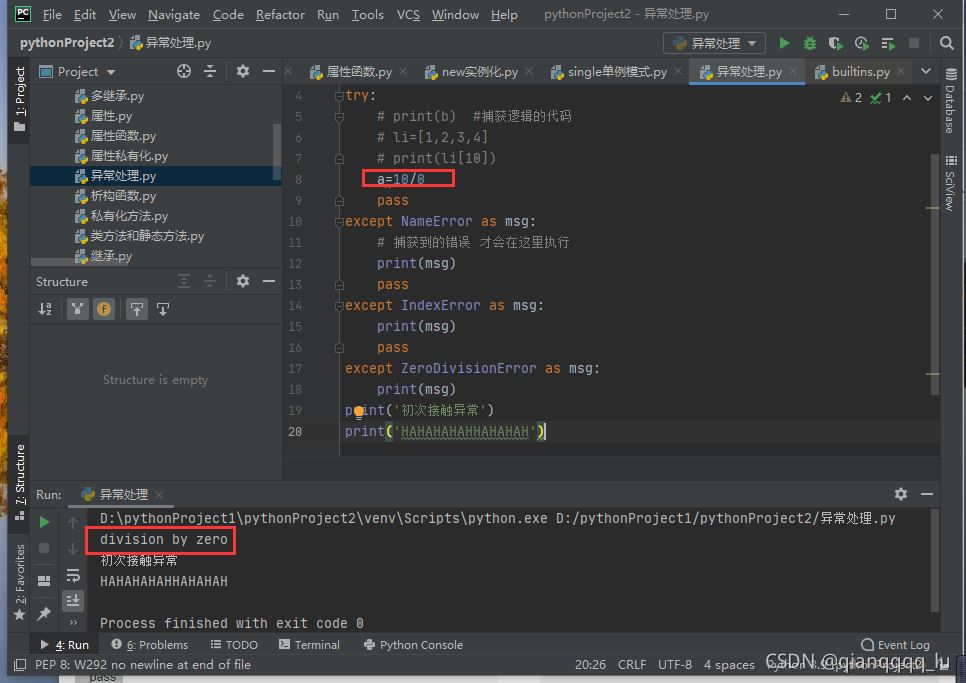Open the Event Log
Viewport: 966px width, 683px height.
pyautogui.click(x=895, y=645)
